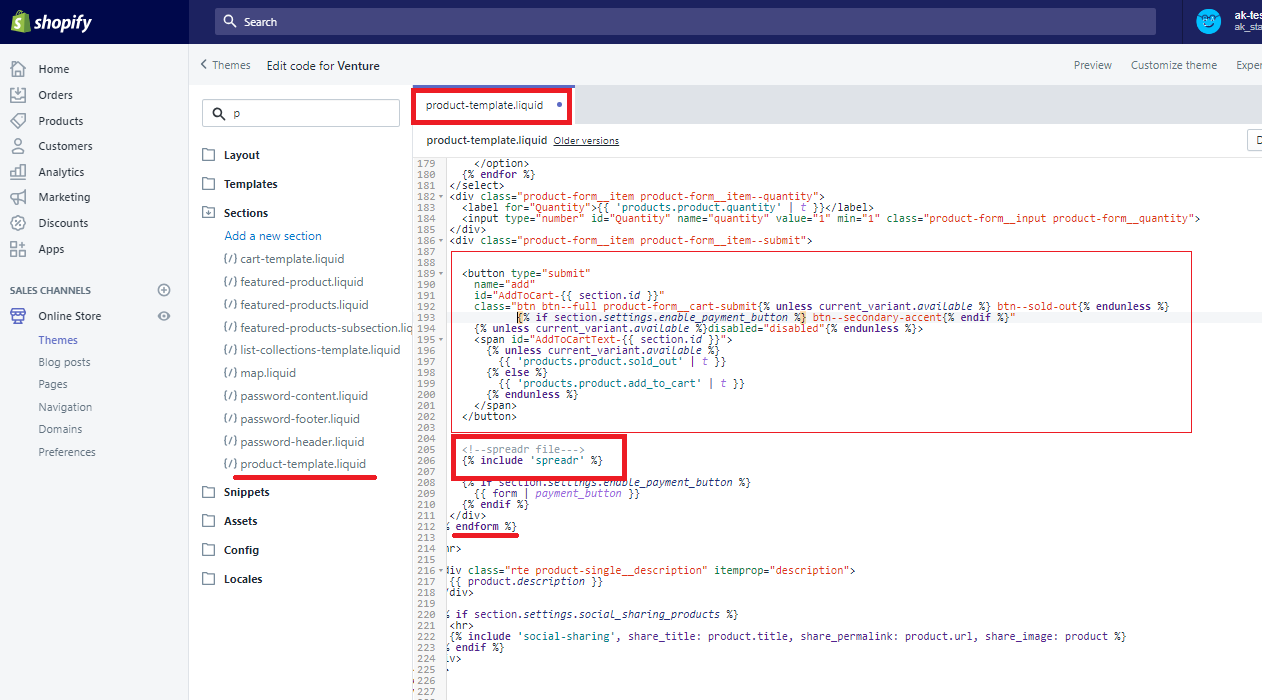1262x700 pixels.
Task: Fold code at line 182 arrow
Action: pyautogui.click(x=443, y=196)
